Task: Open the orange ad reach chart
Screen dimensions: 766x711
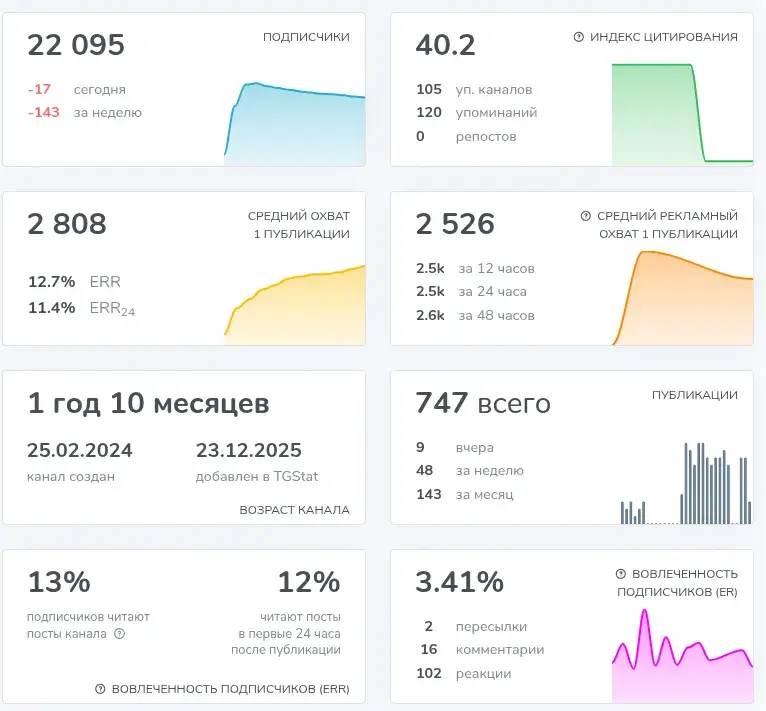Action: coord(682,298)
